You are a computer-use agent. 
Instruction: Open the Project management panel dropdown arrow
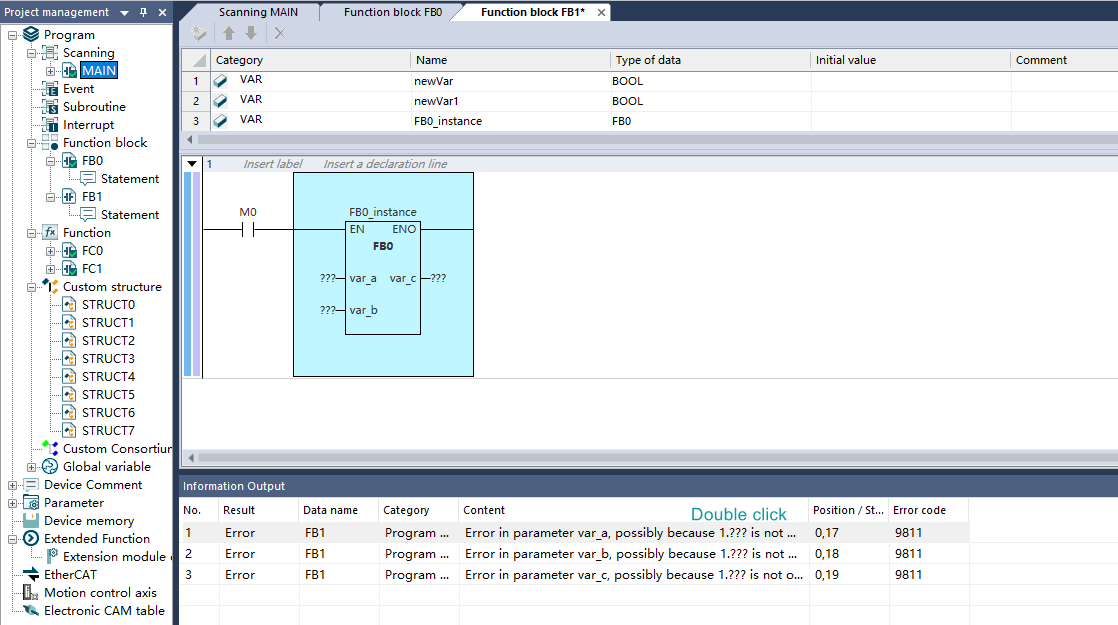pos(124,13)
